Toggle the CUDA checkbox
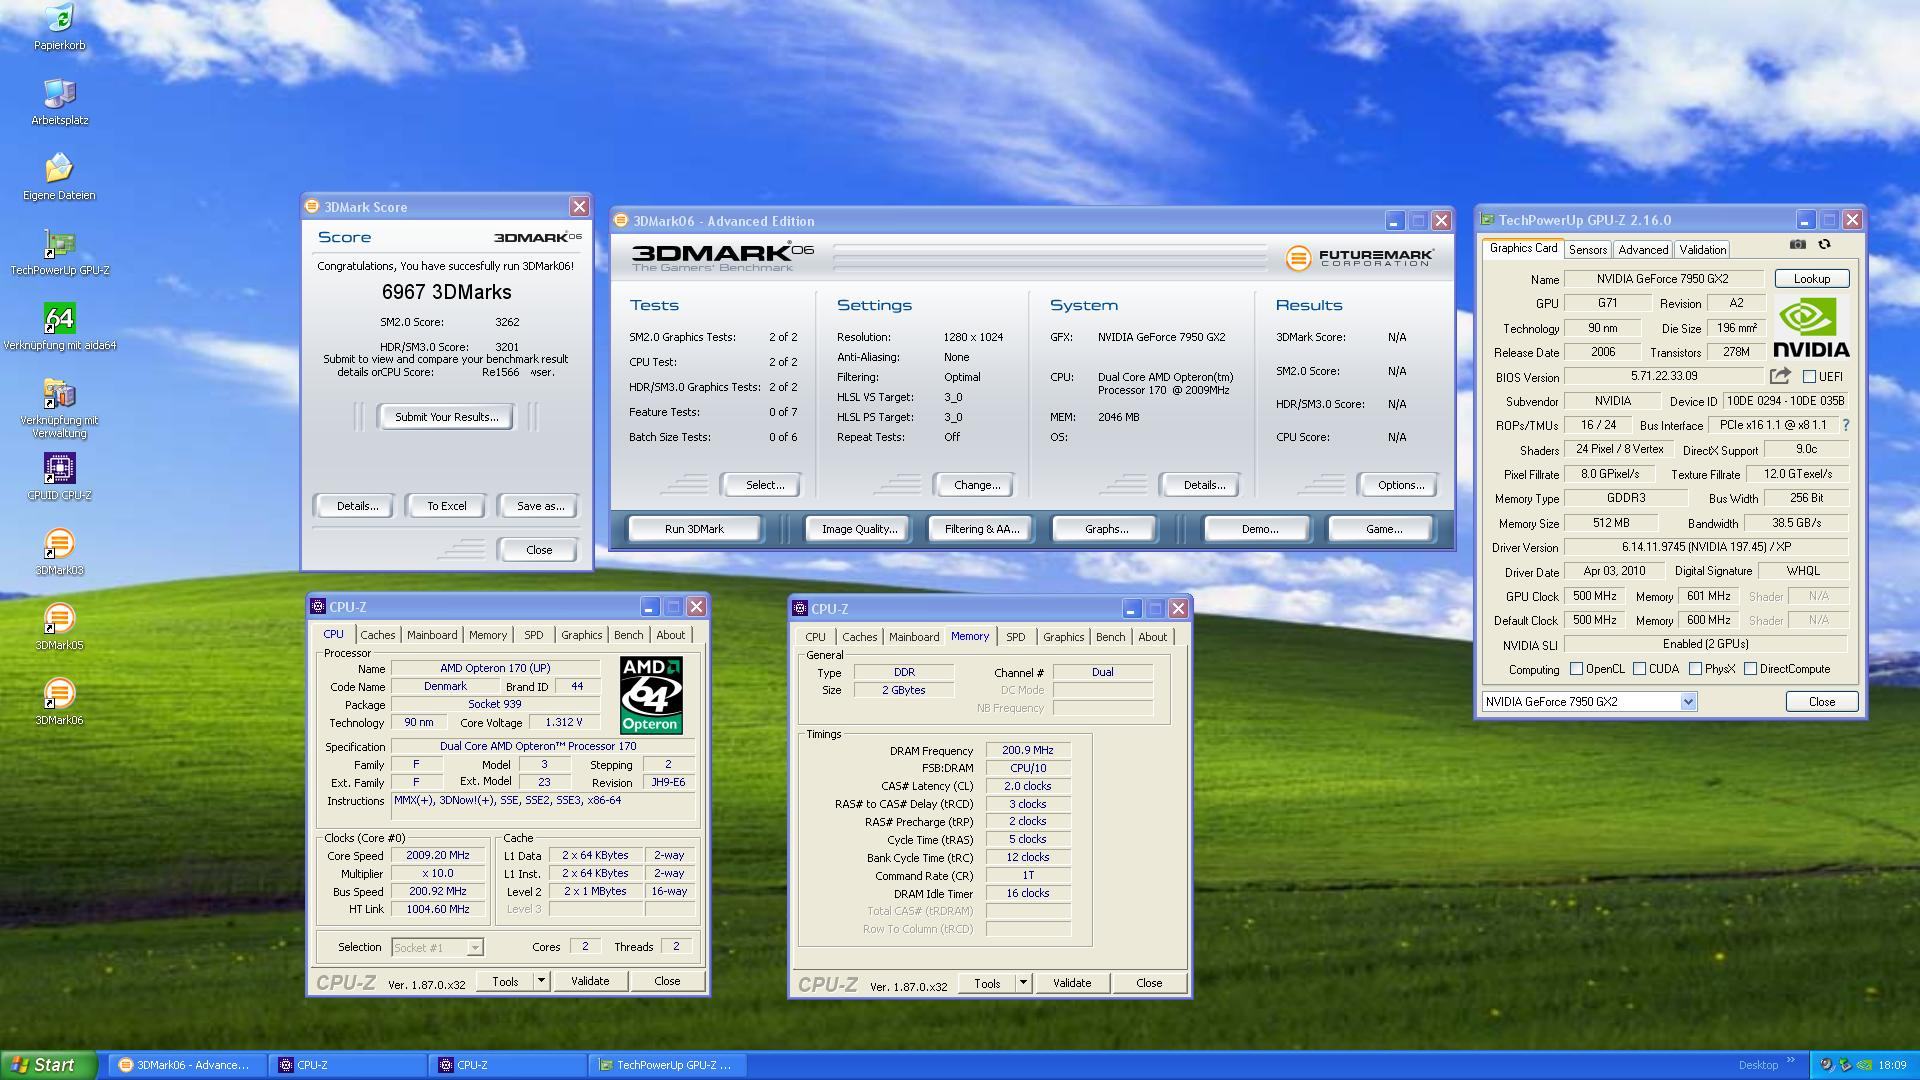 click(1639, 669)
